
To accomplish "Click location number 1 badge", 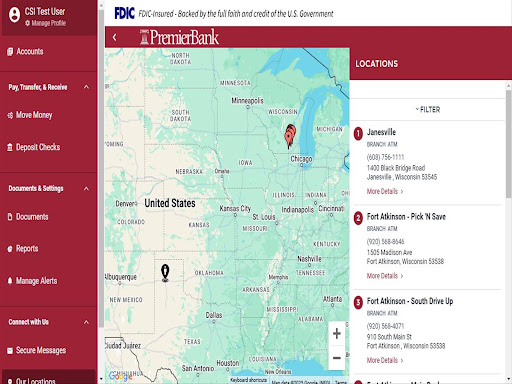I will 358,134.
